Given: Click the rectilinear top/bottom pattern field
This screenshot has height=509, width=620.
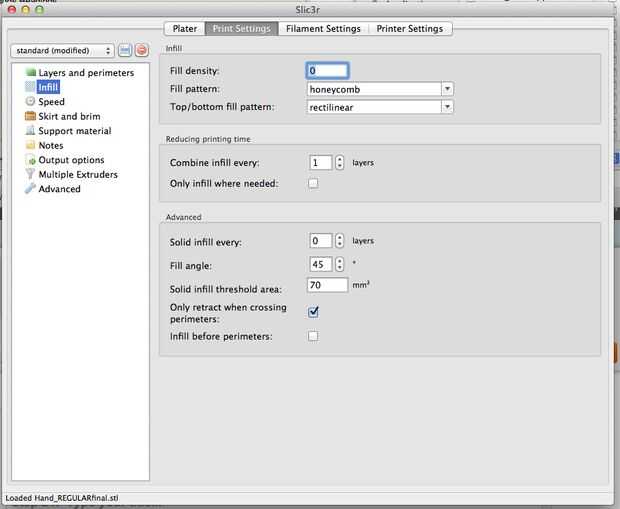Looking at the screenshot, I should pos(374,107).
